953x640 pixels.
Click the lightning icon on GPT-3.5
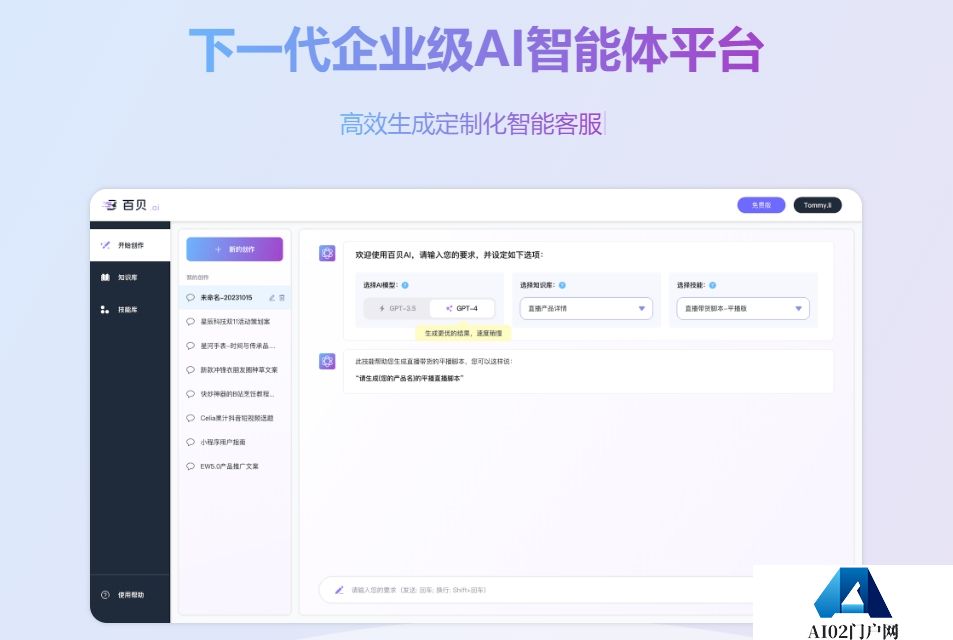[x=382, y=309]
